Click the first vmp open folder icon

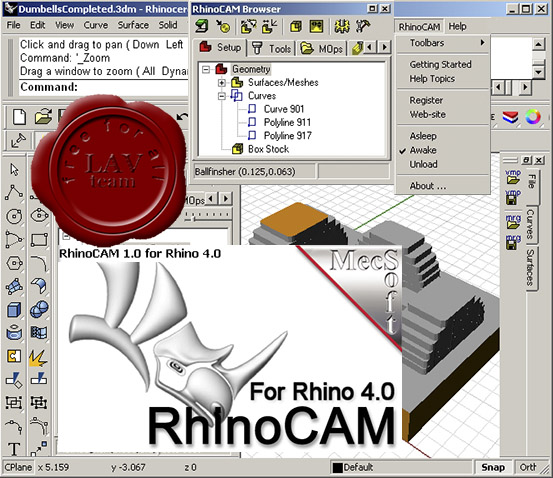tap(513, 176)
